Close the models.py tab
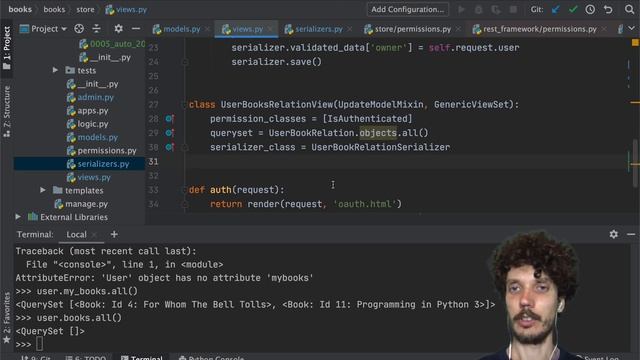The width and height of the screenshot is (640, 360). coord(207,29)
